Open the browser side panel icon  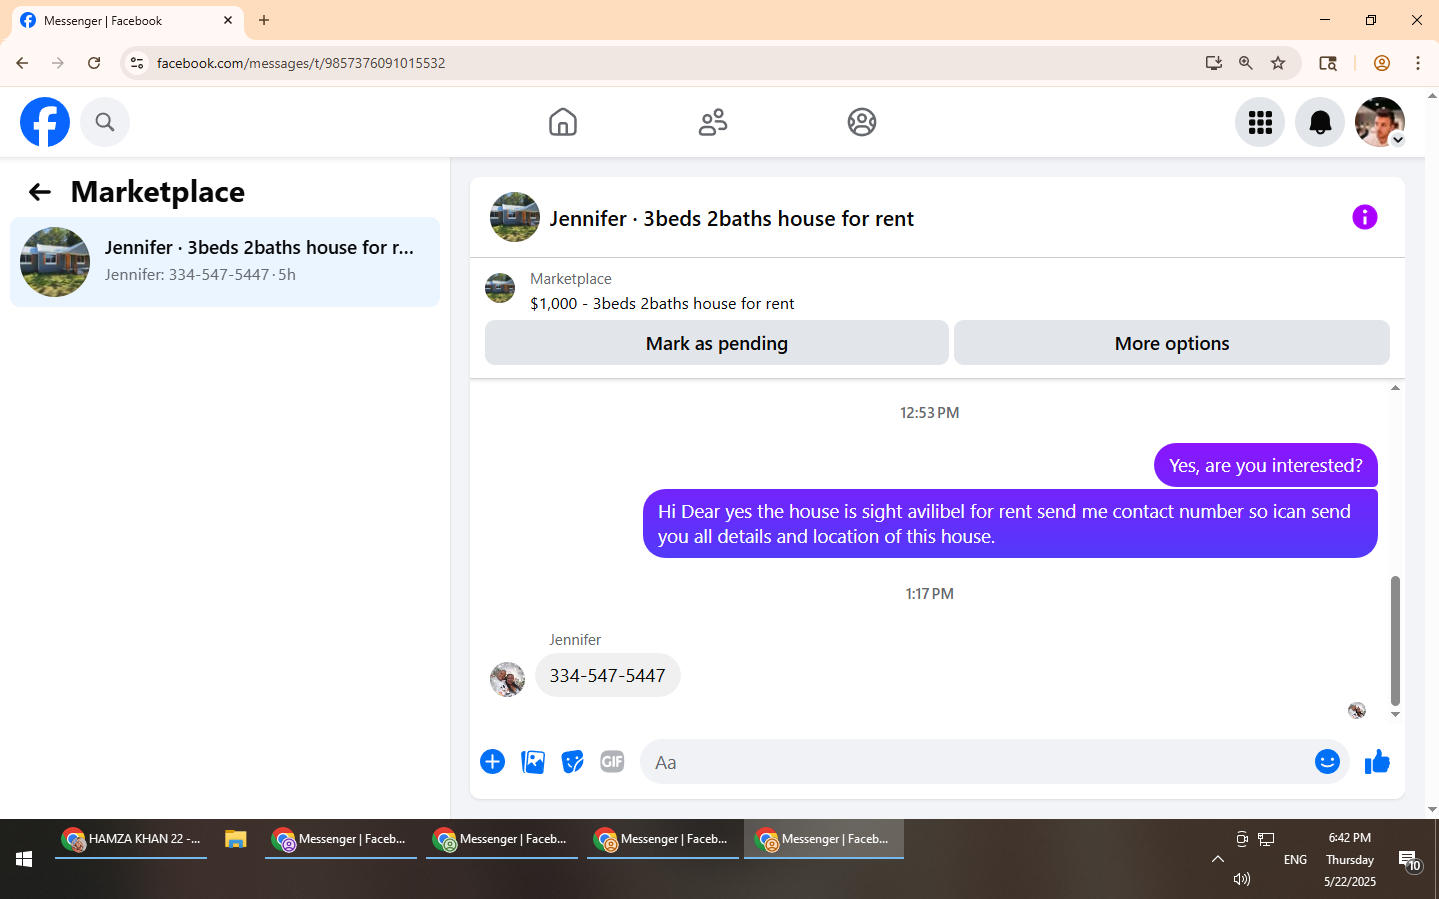[1328, 63]
